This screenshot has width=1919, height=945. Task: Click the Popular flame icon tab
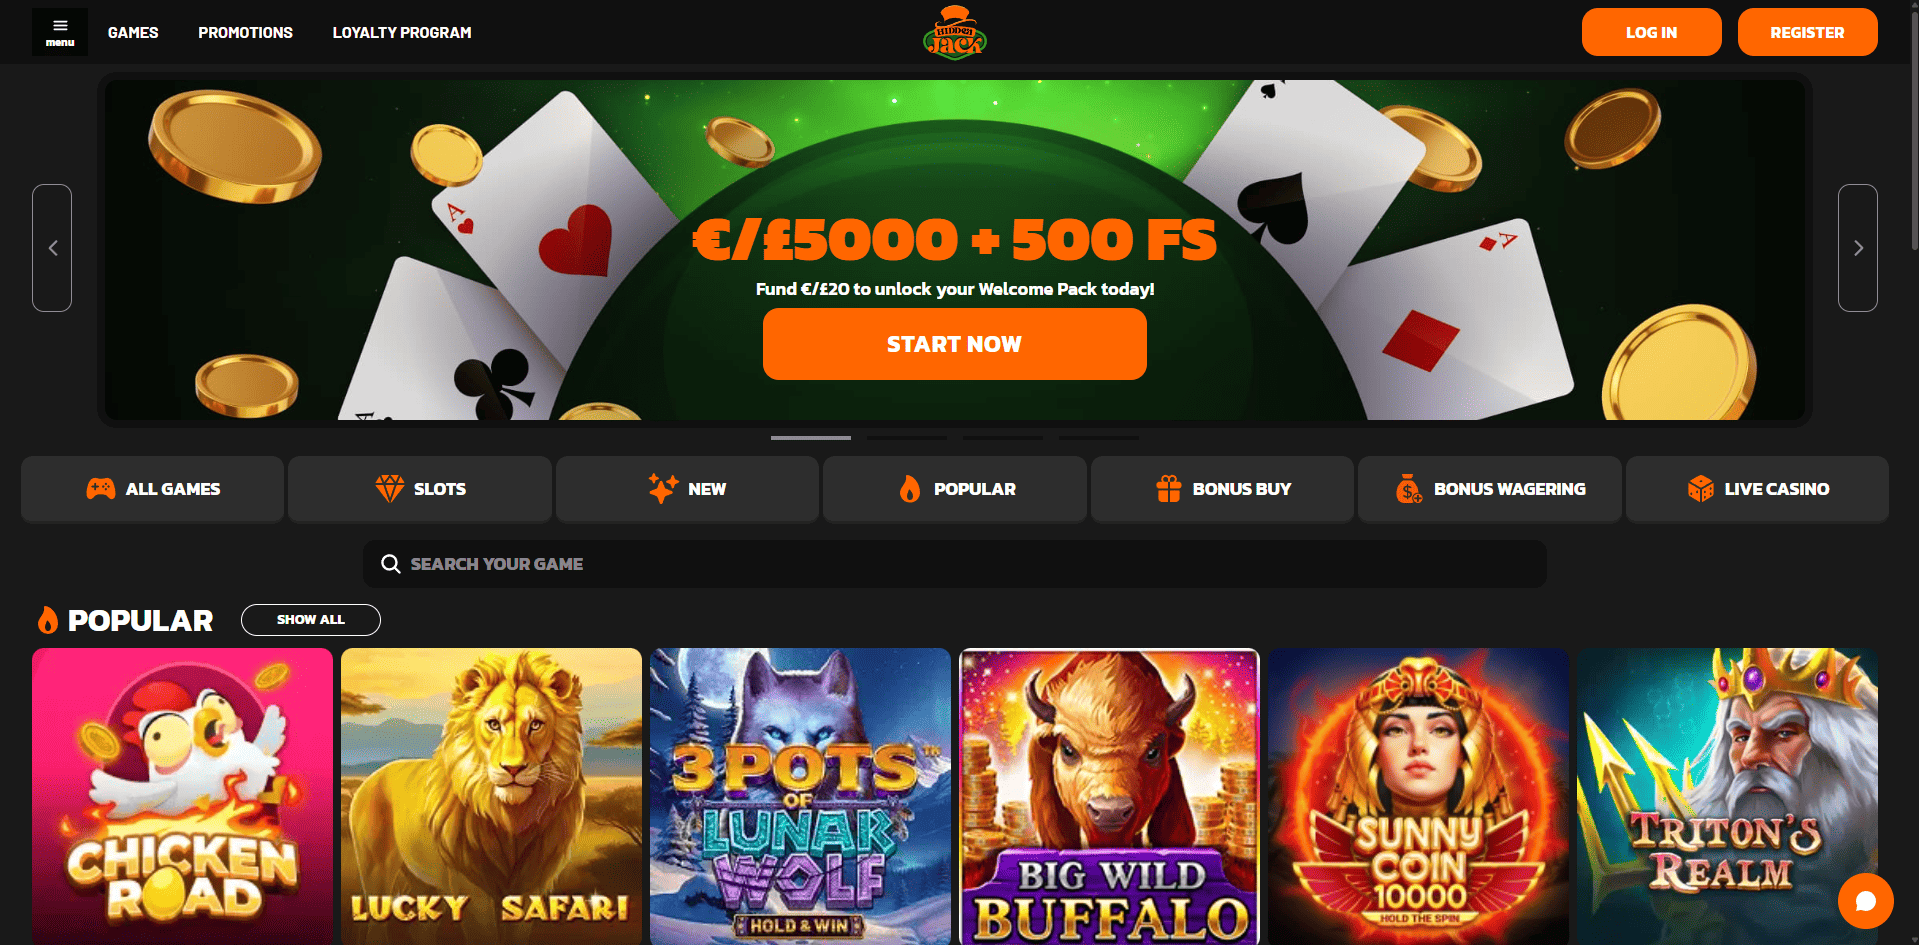[x=909, y=488]
